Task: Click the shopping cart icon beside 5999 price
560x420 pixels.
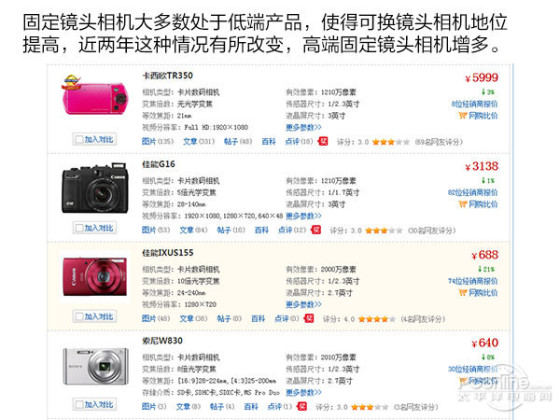Action: coord(463,116)
